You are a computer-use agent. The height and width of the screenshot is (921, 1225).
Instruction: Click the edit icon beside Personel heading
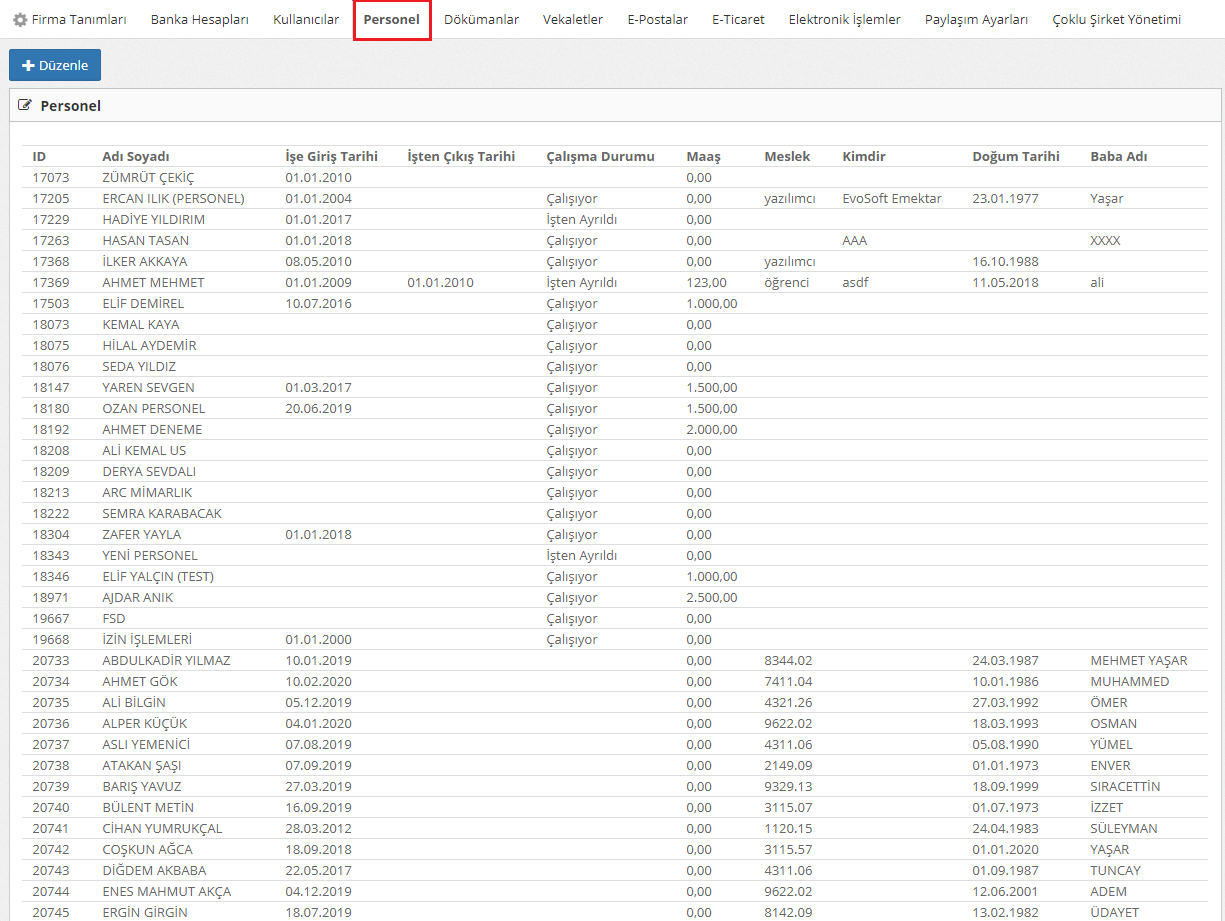click(25, 105)
